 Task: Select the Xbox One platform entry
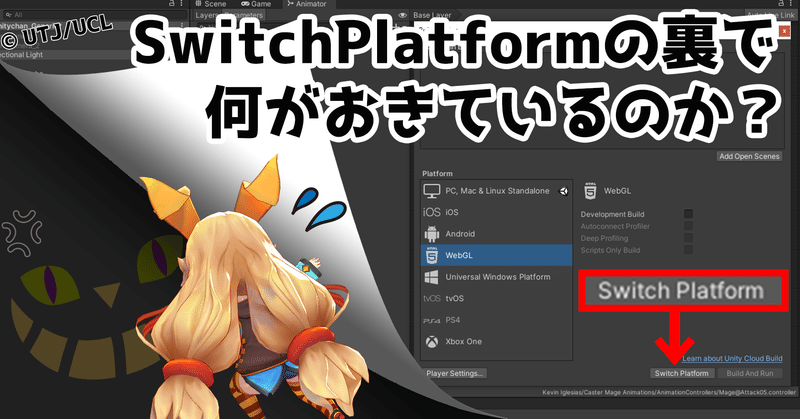[496, 341]
